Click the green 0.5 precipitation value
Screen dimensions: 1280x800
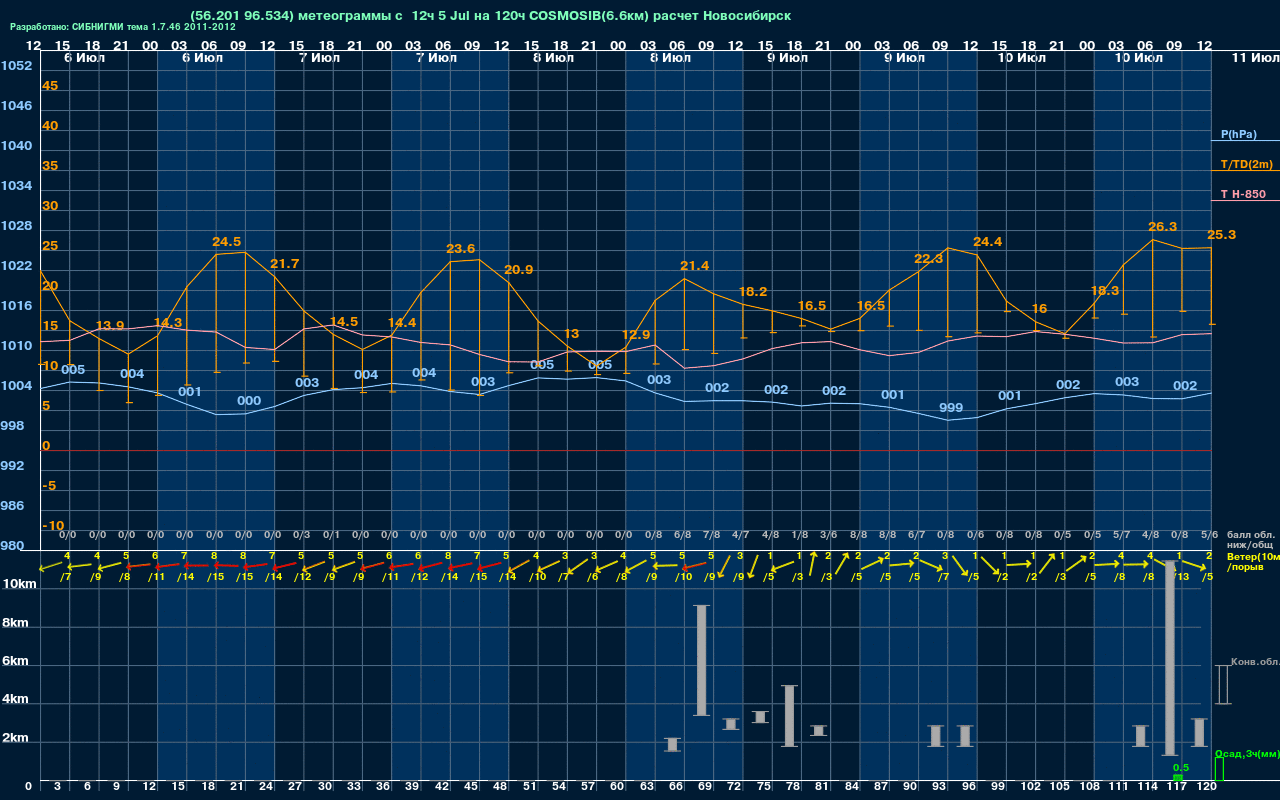1180,768
